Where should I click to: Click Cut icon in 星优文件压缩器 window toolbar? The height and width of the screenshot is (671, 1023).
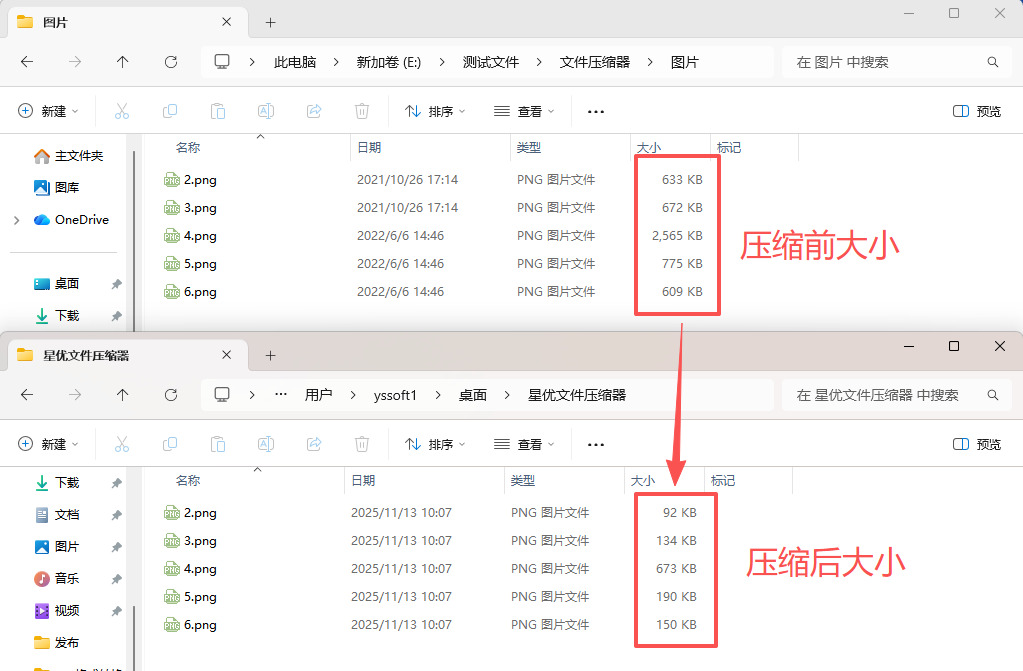tap(122, 445)
